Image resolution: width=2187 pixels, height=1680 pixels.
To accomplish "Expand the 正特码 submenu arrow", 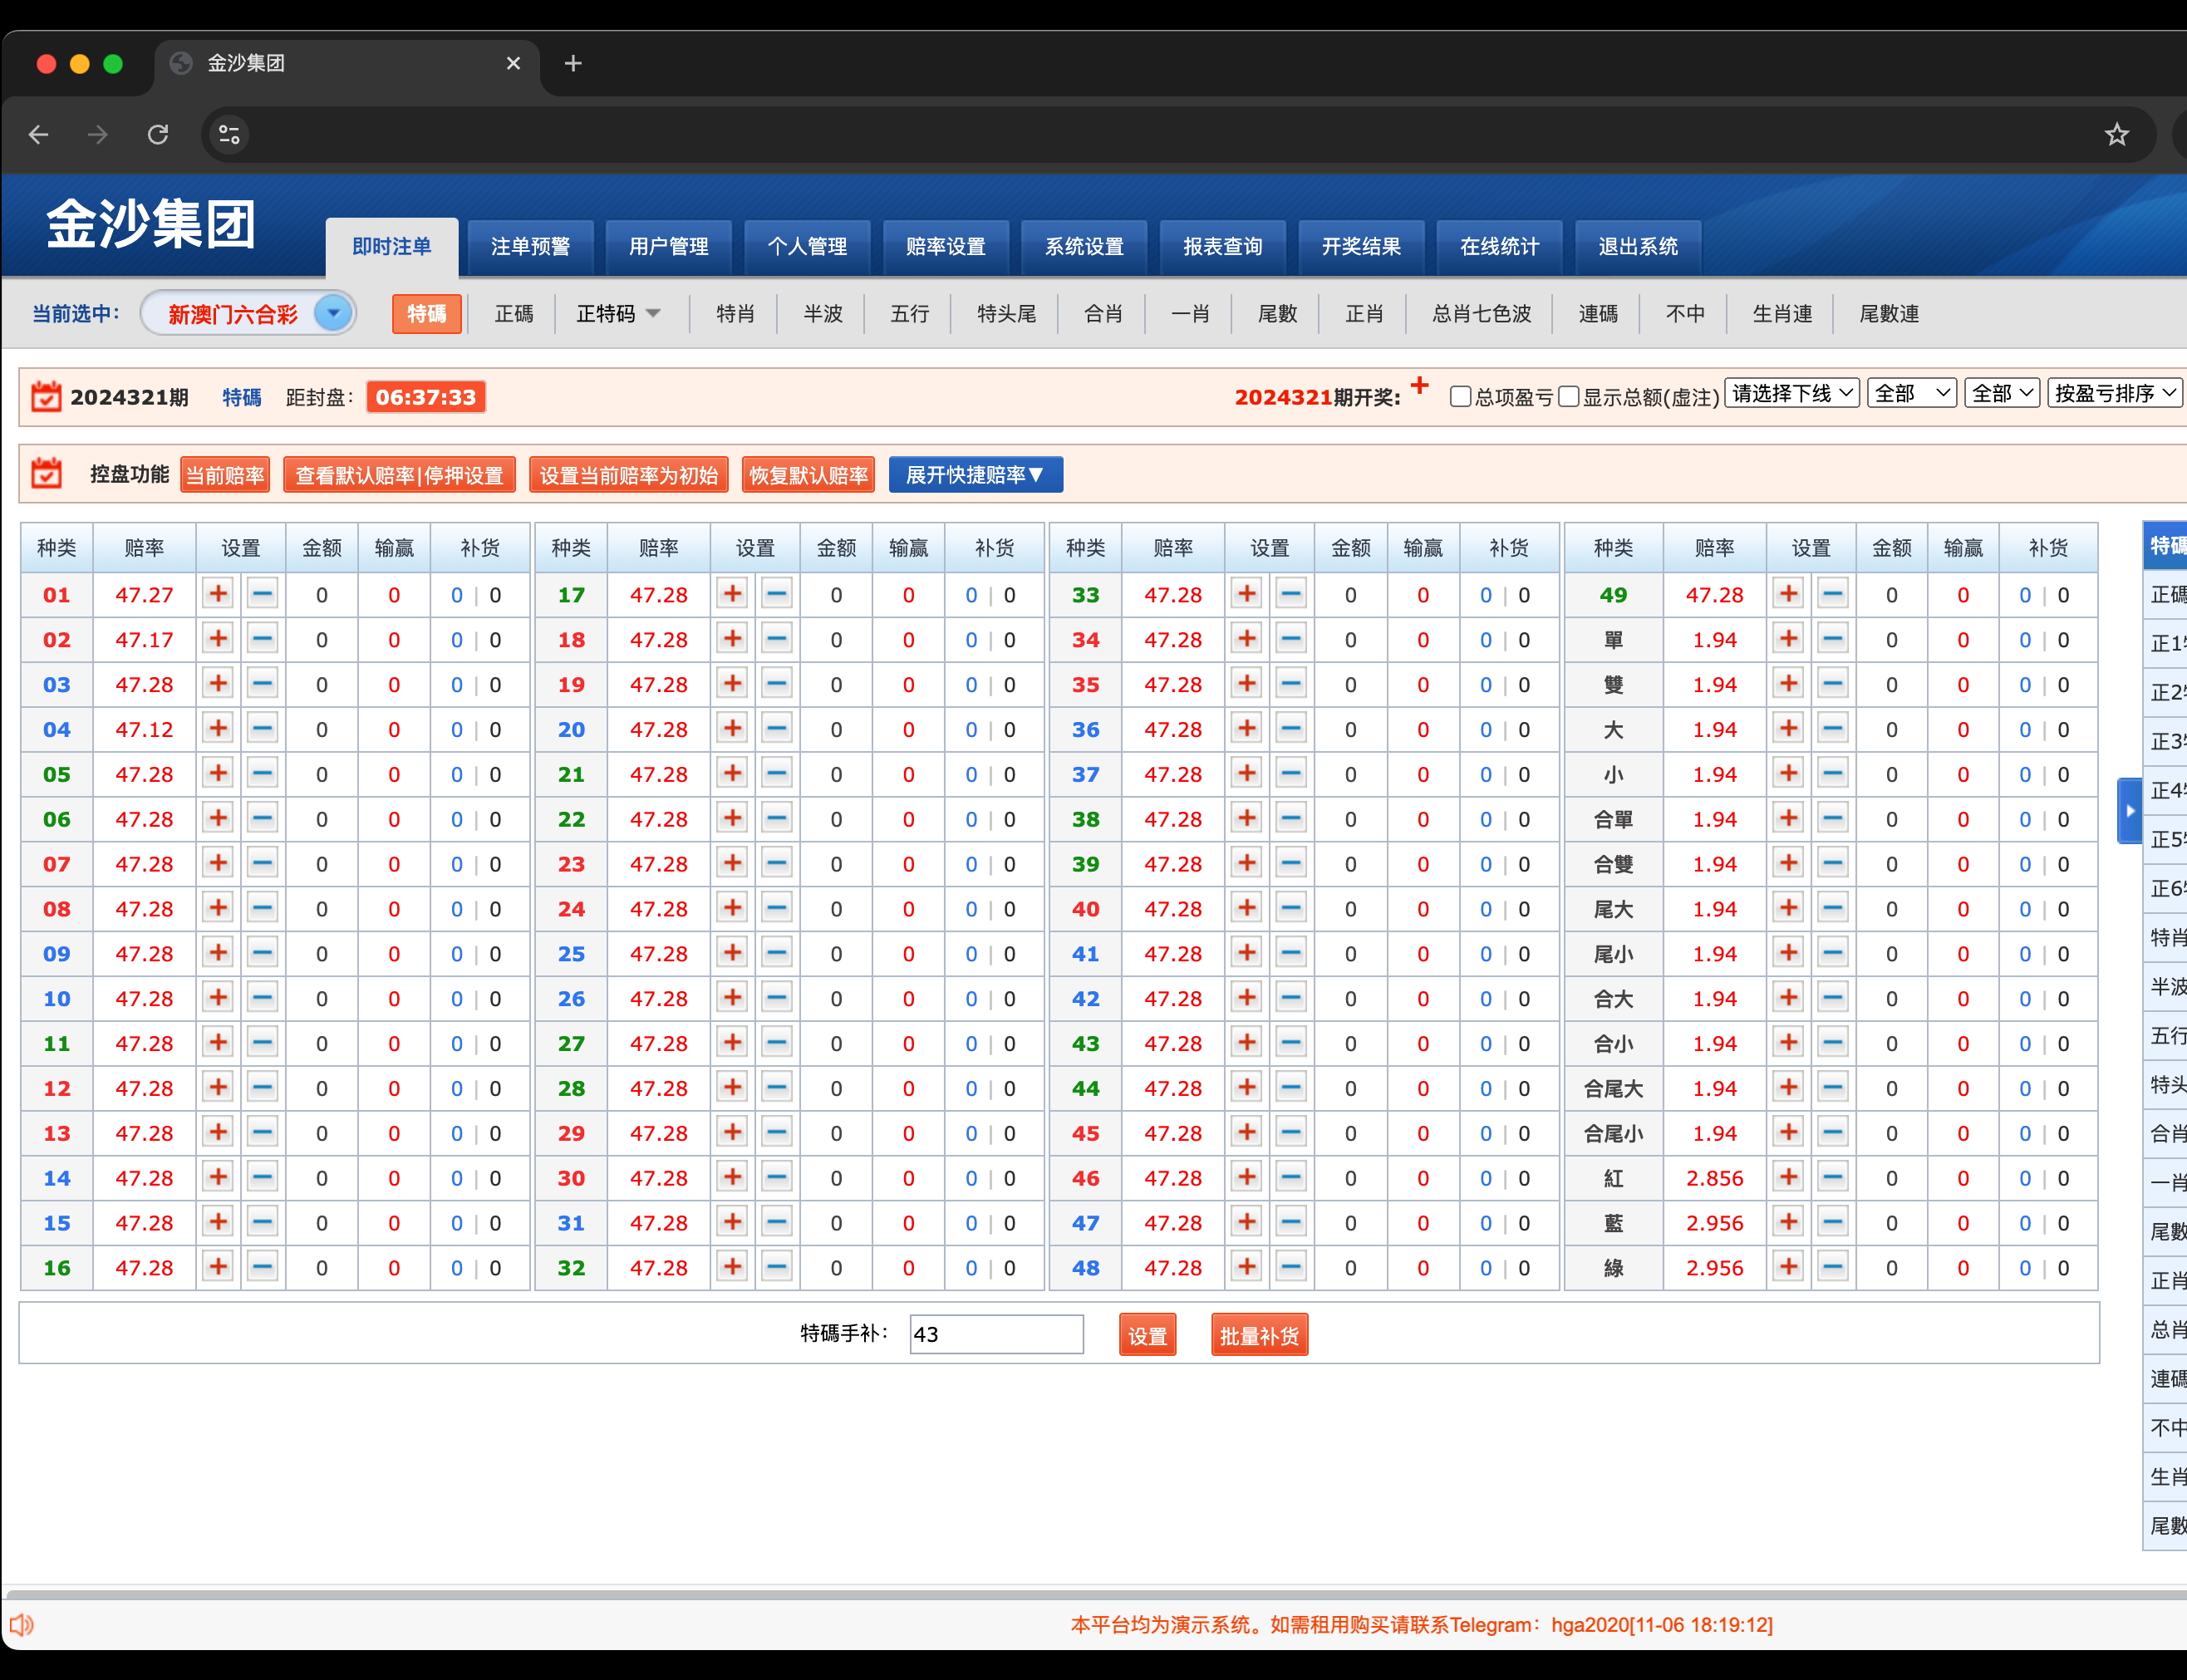I will pos(654,313).
